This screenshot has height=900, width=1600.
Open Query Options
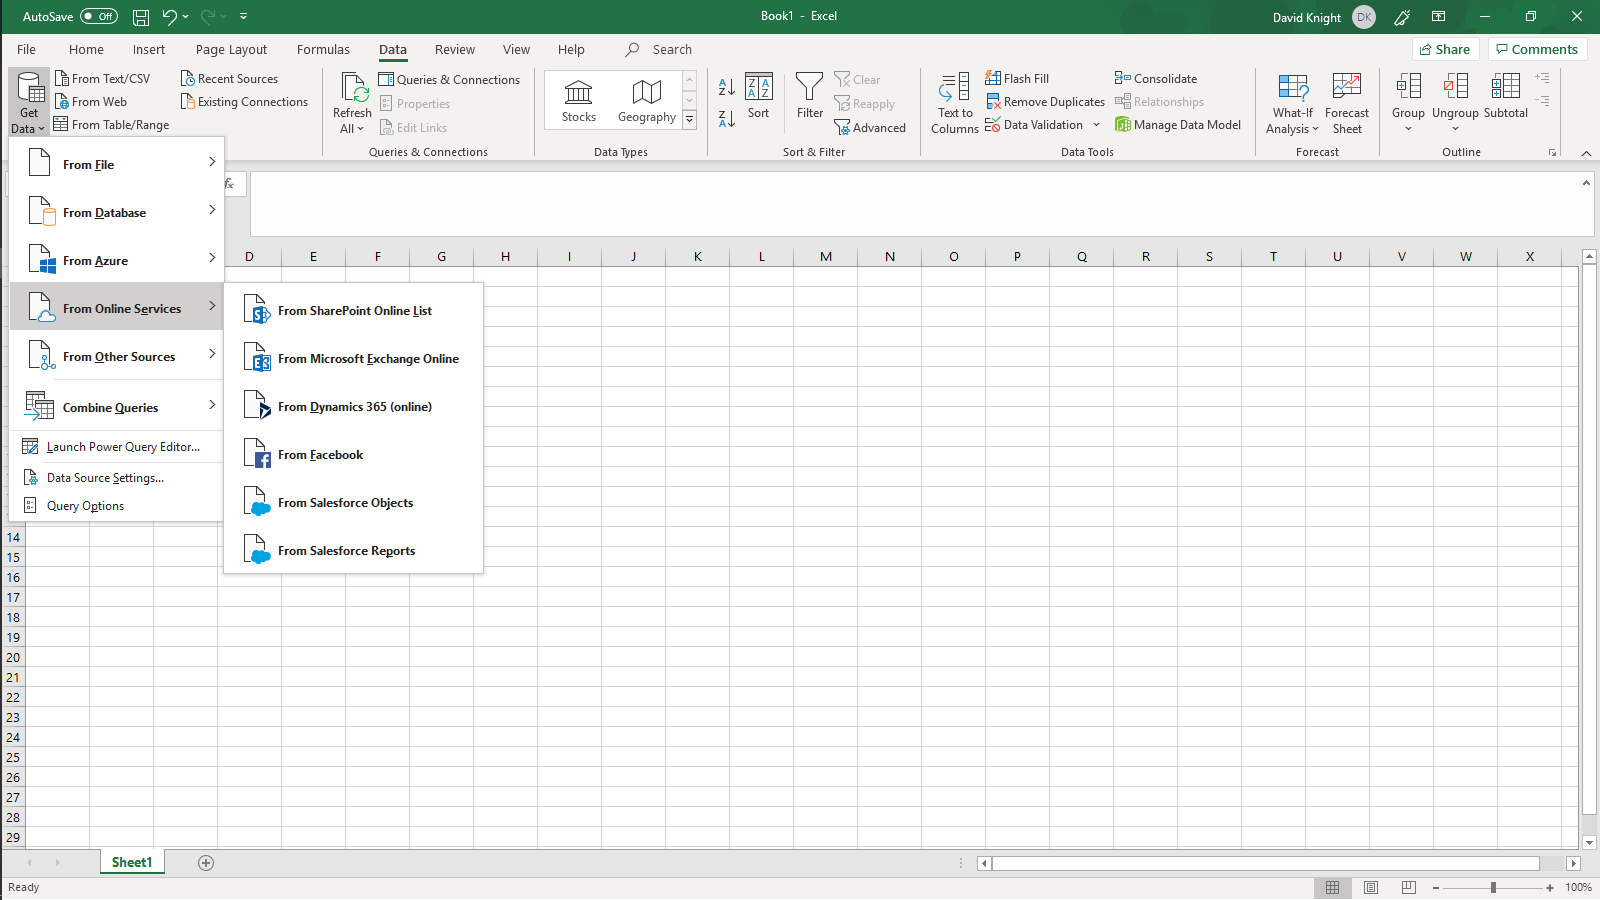click(x=117, y=505)
